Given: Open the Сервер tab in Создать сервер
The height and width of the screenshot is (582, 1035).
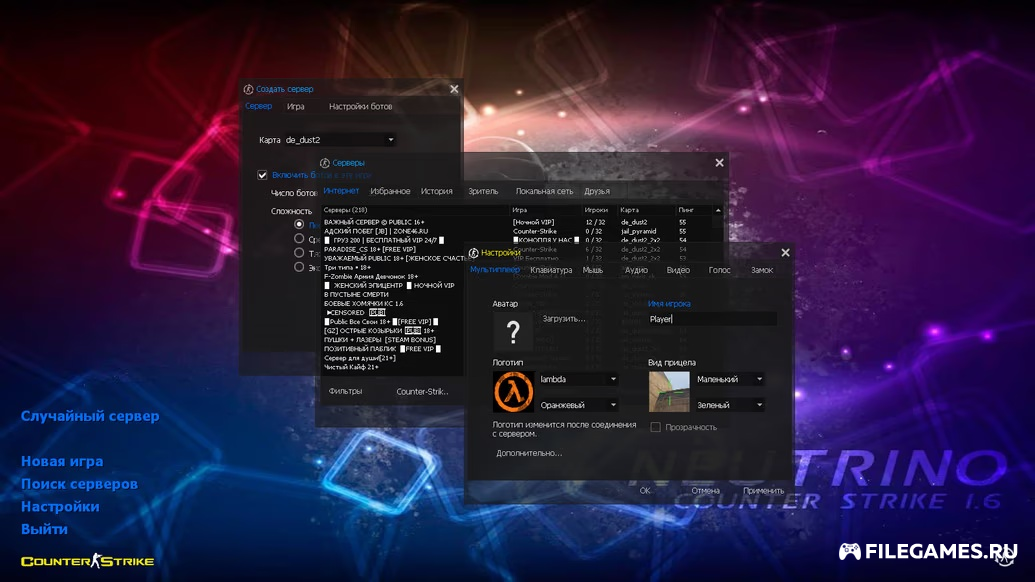Looking at the screenshot, I should tap(258, 106).
